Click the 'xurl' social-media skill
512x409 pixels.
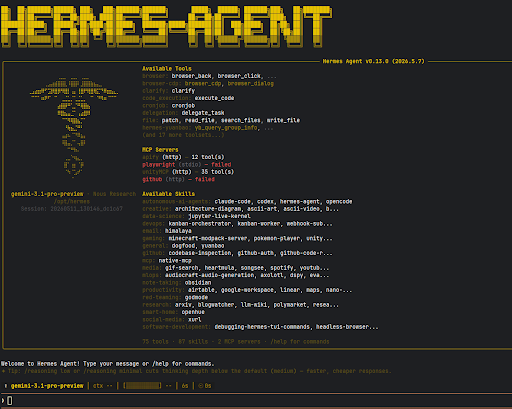pos(195,319)
